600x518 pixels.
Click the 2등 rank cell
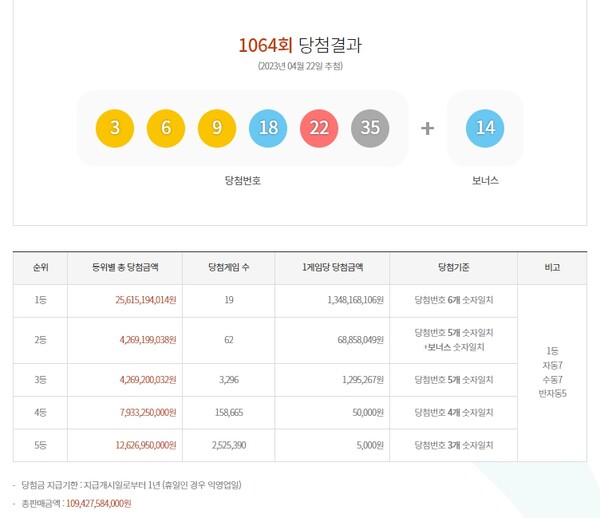click(41, 340)
